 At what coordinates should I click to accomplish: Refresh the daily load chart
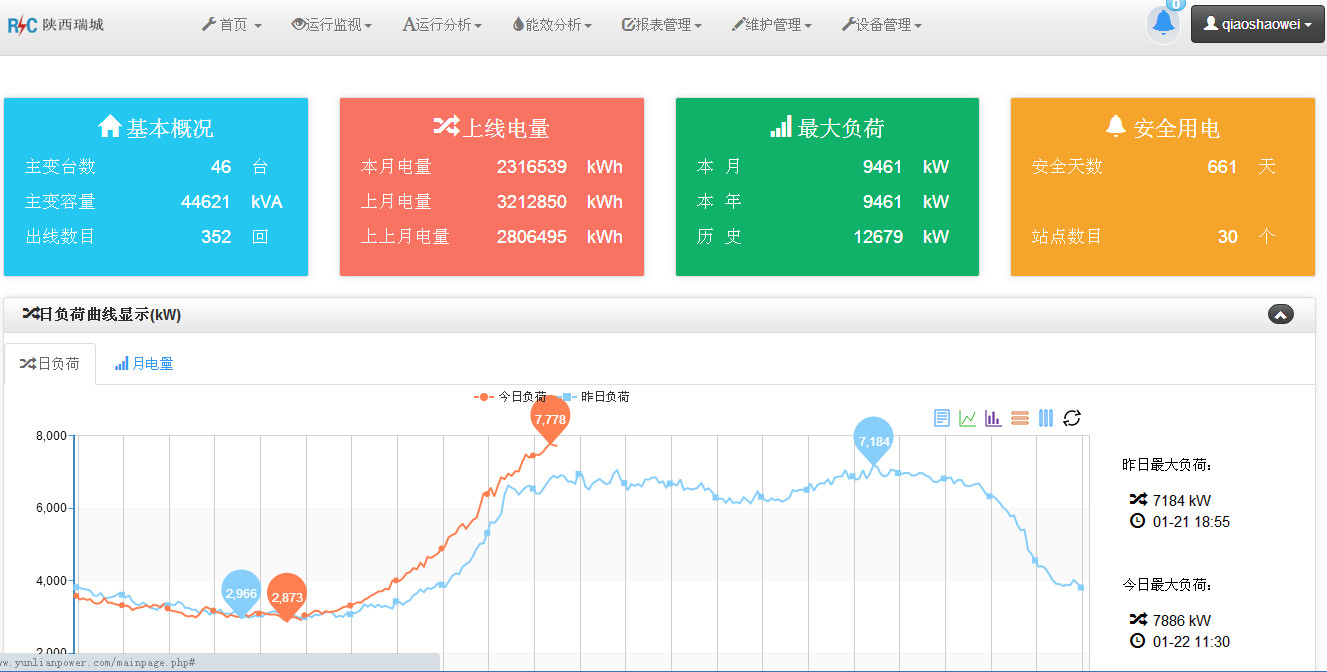[x=1072, y=418]
